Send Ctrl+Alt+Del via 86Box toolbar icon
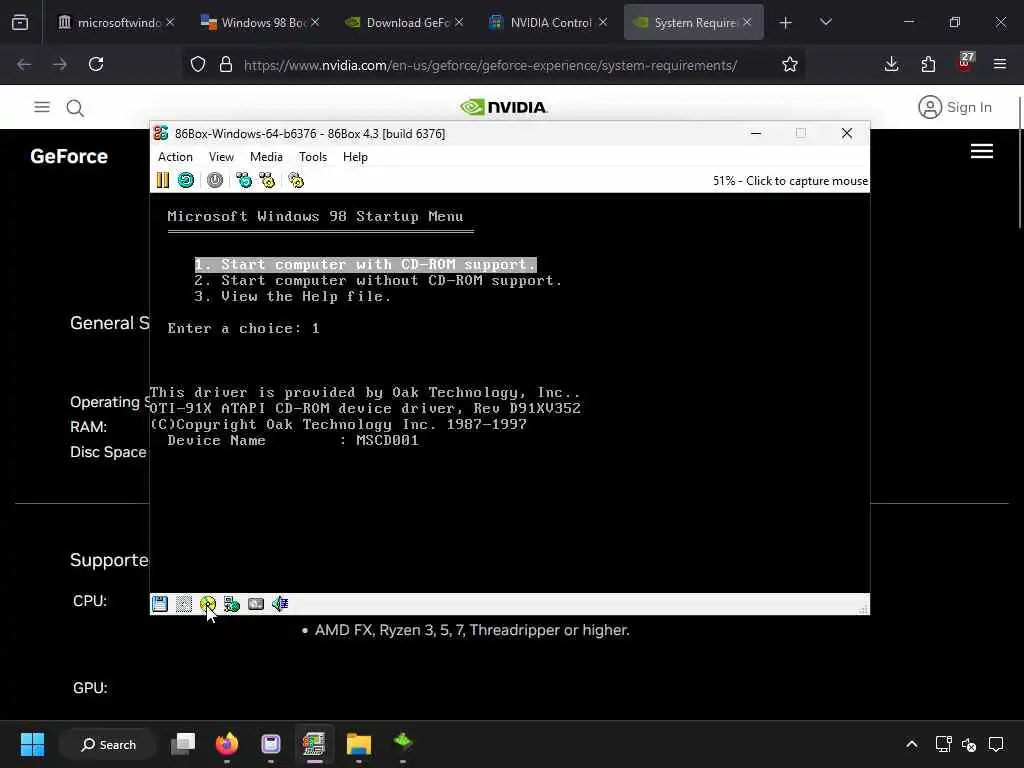The height and width of the screenshot is (768, 1024). 244,180
